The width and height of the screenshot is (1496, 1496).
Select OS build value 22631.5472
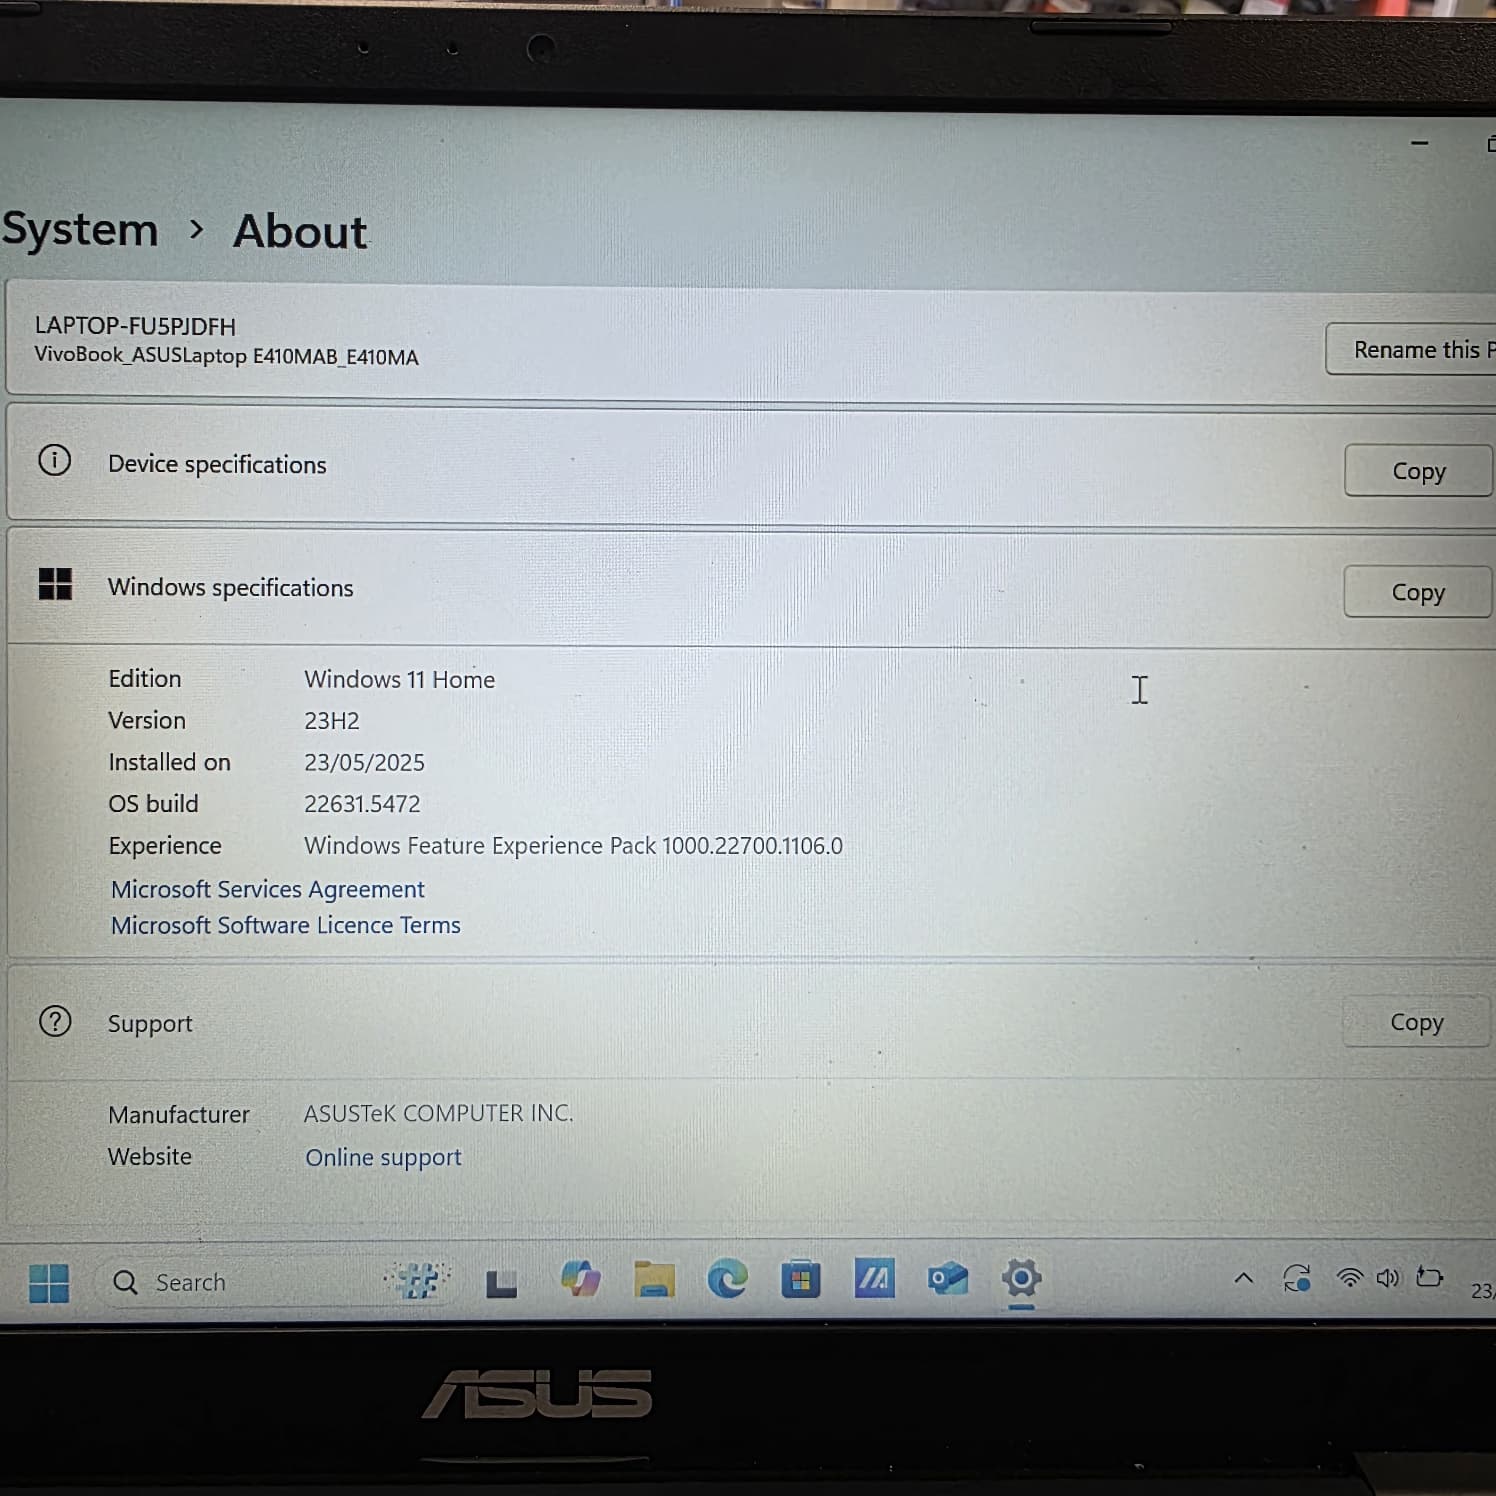[362, 803]
